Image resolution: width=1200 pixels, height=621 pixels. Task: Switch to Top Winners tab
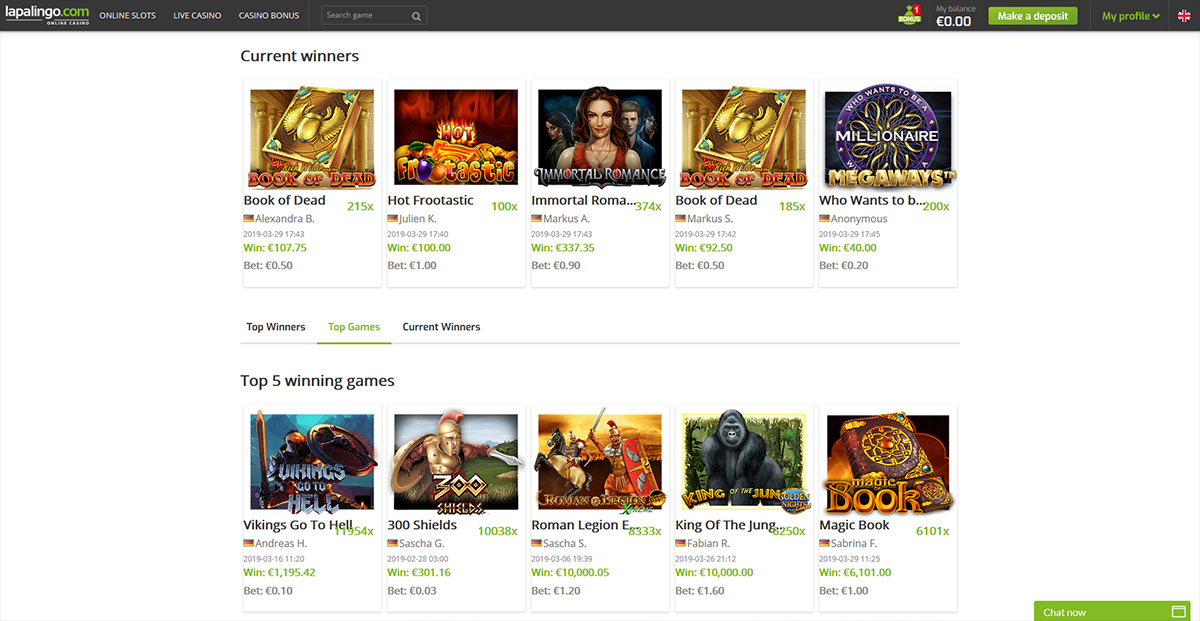tap(276, 327)
